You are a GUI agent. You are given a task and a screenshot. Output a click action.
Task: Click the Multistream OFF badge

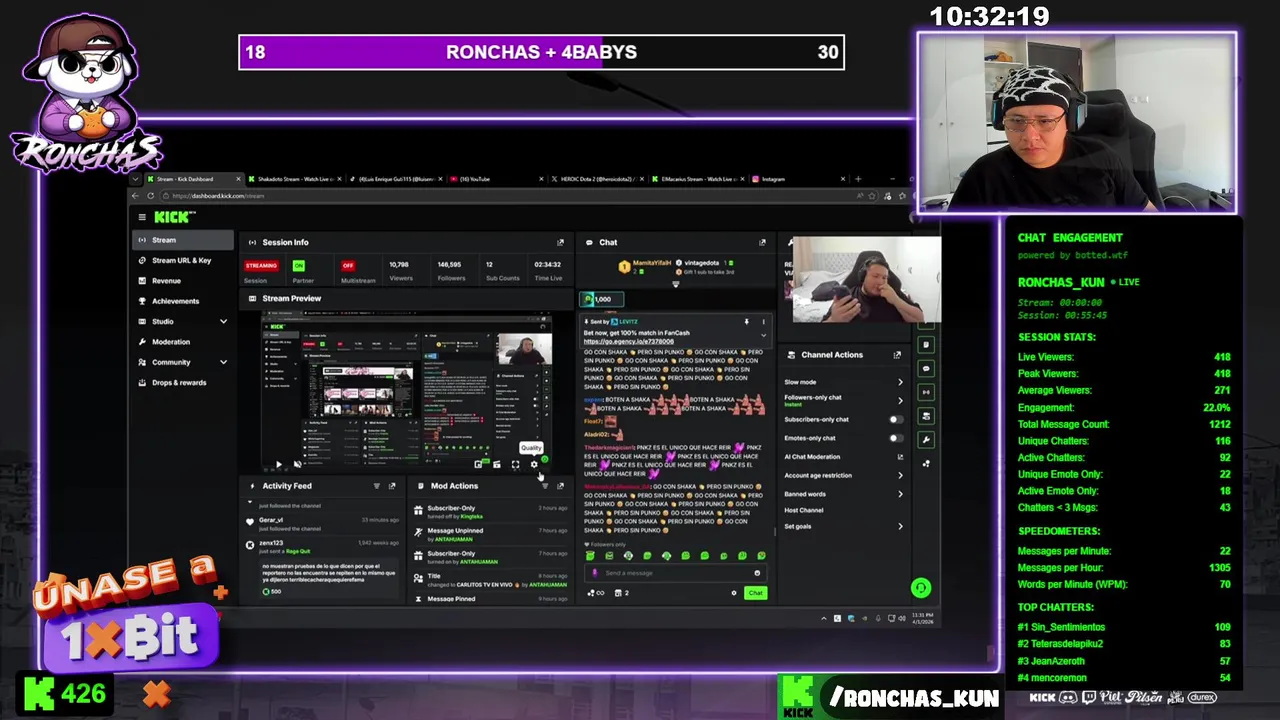click(x=348, y=266)
